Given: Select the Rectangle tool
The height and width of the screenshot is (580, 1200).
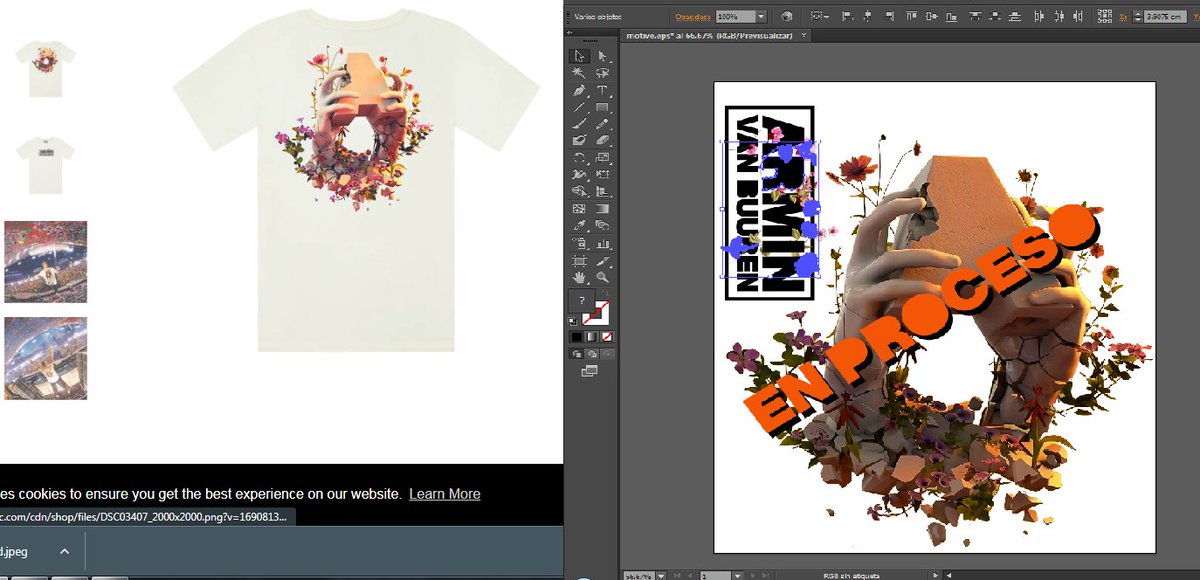Looking at the screenshot, I should point(602,107).
